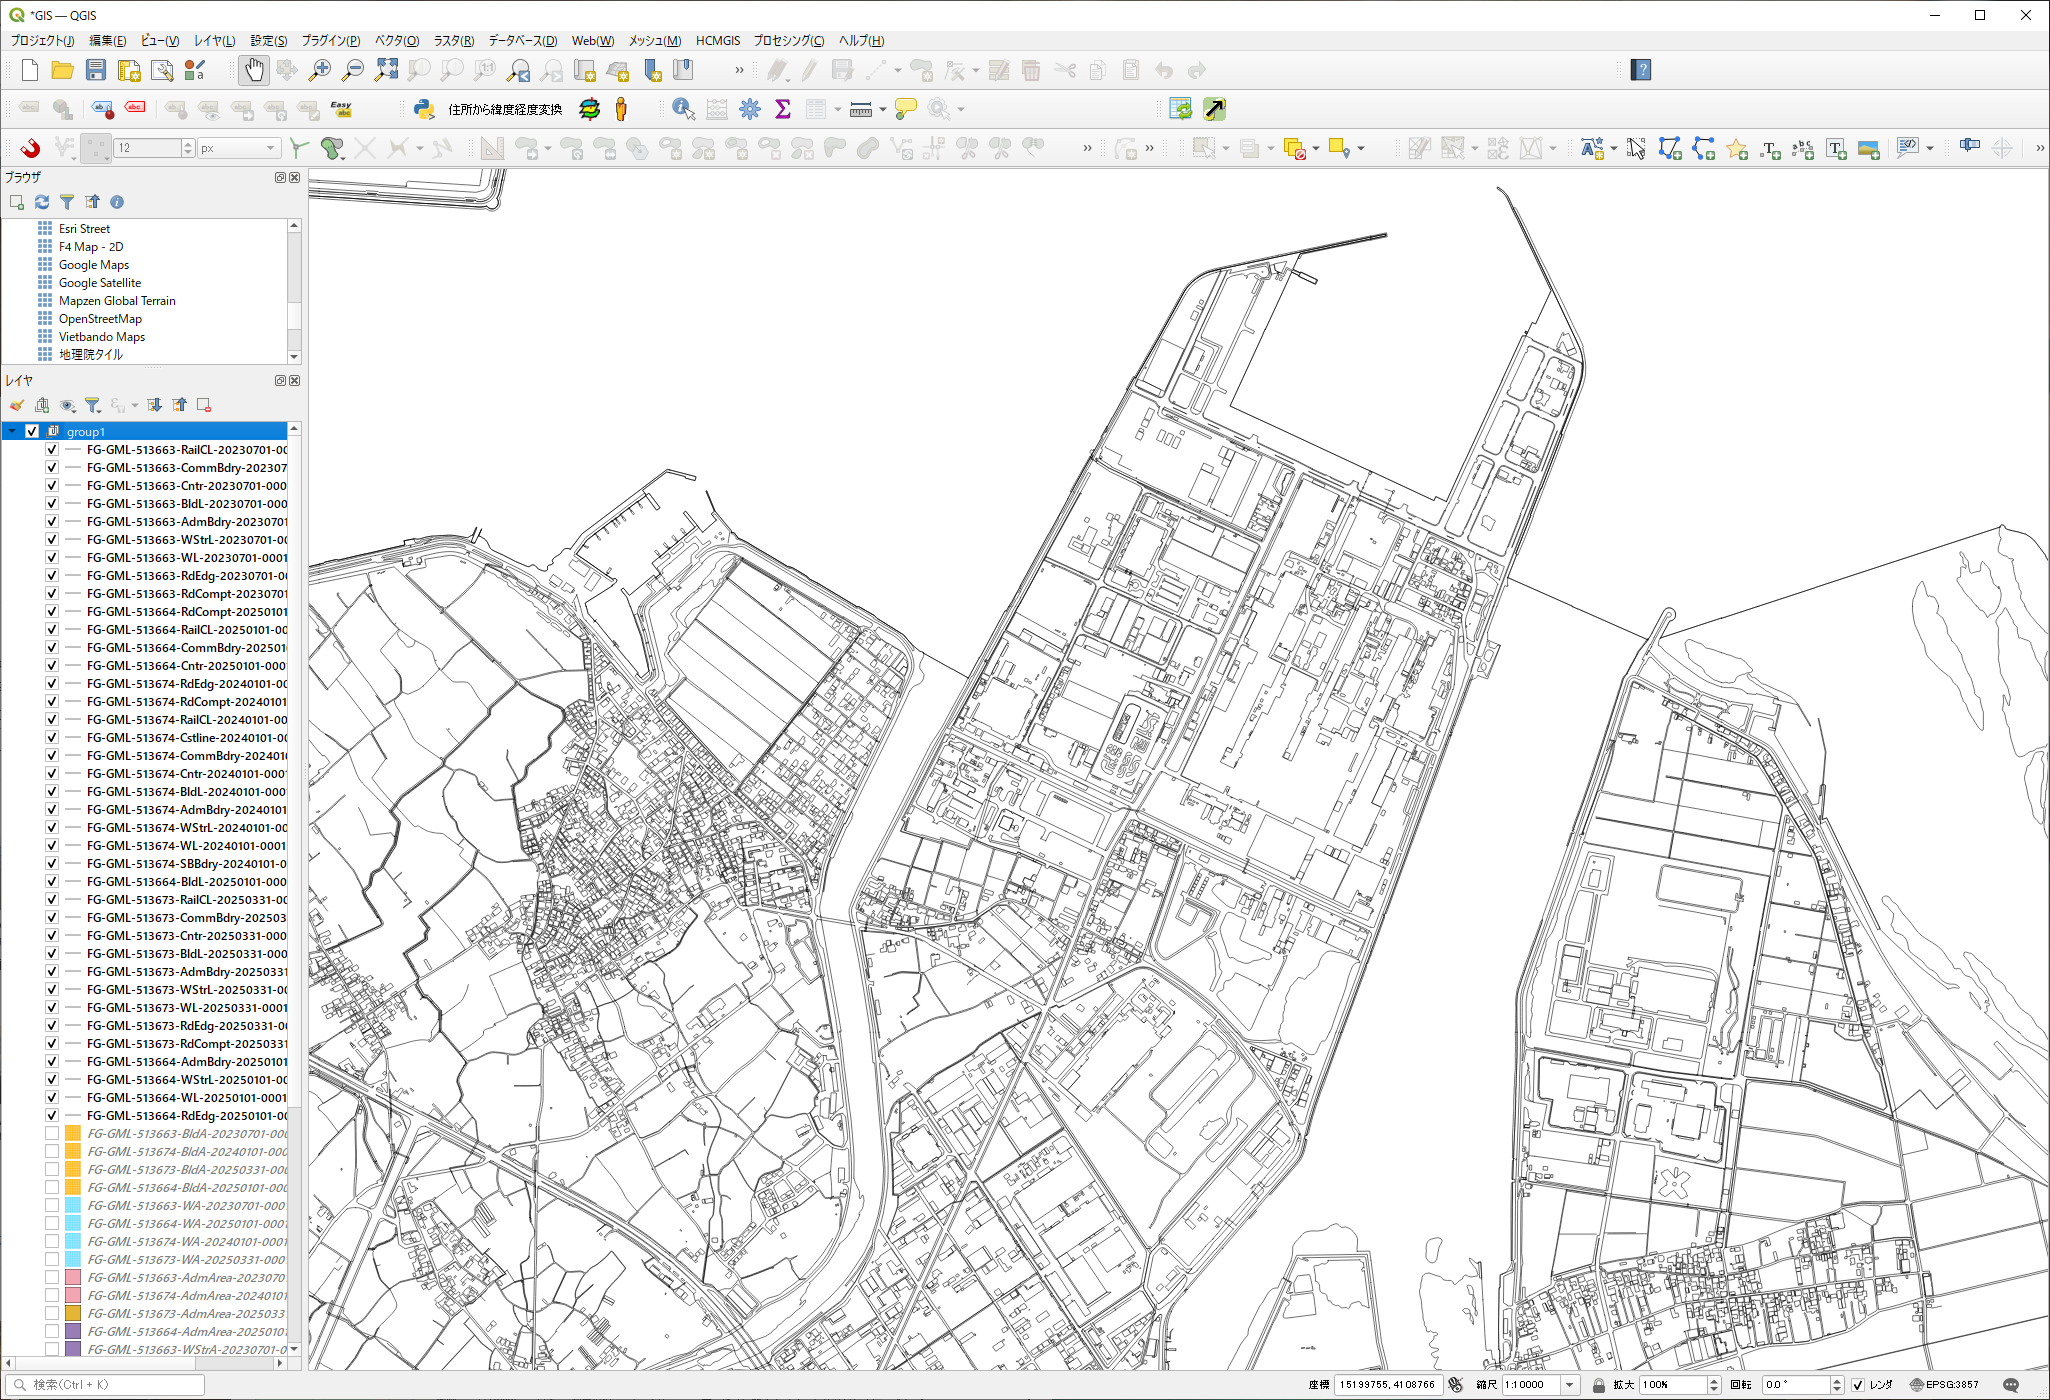Click 住所から緯度経度変換 toolbar button

click(504, 109)
